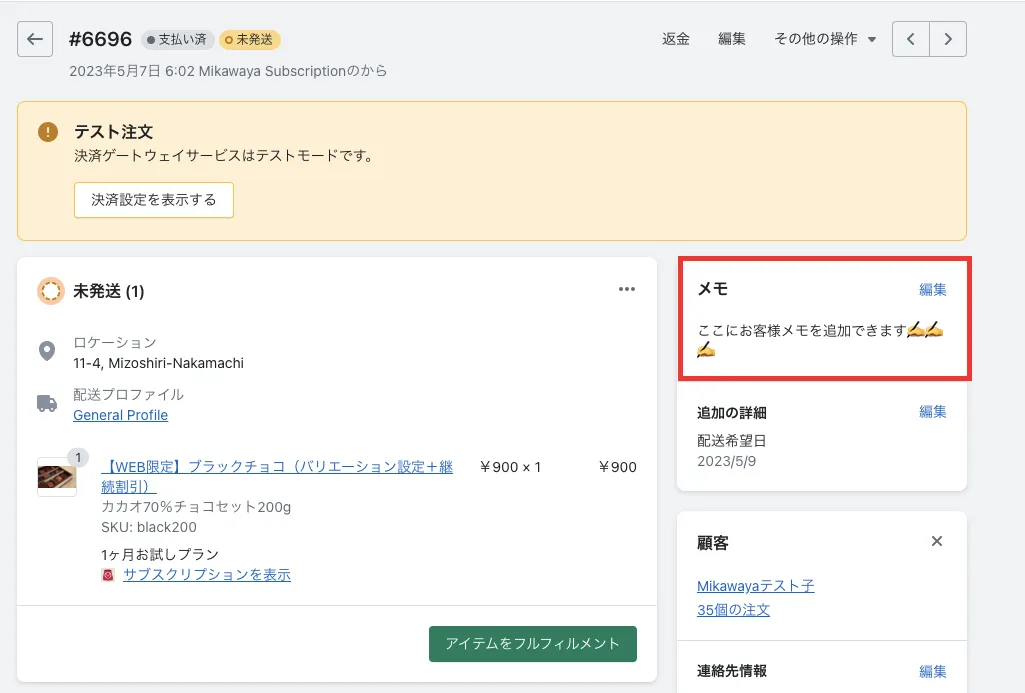Click the location pin icon
Viewport: 1025px width, 693px height.
(47, 351)
